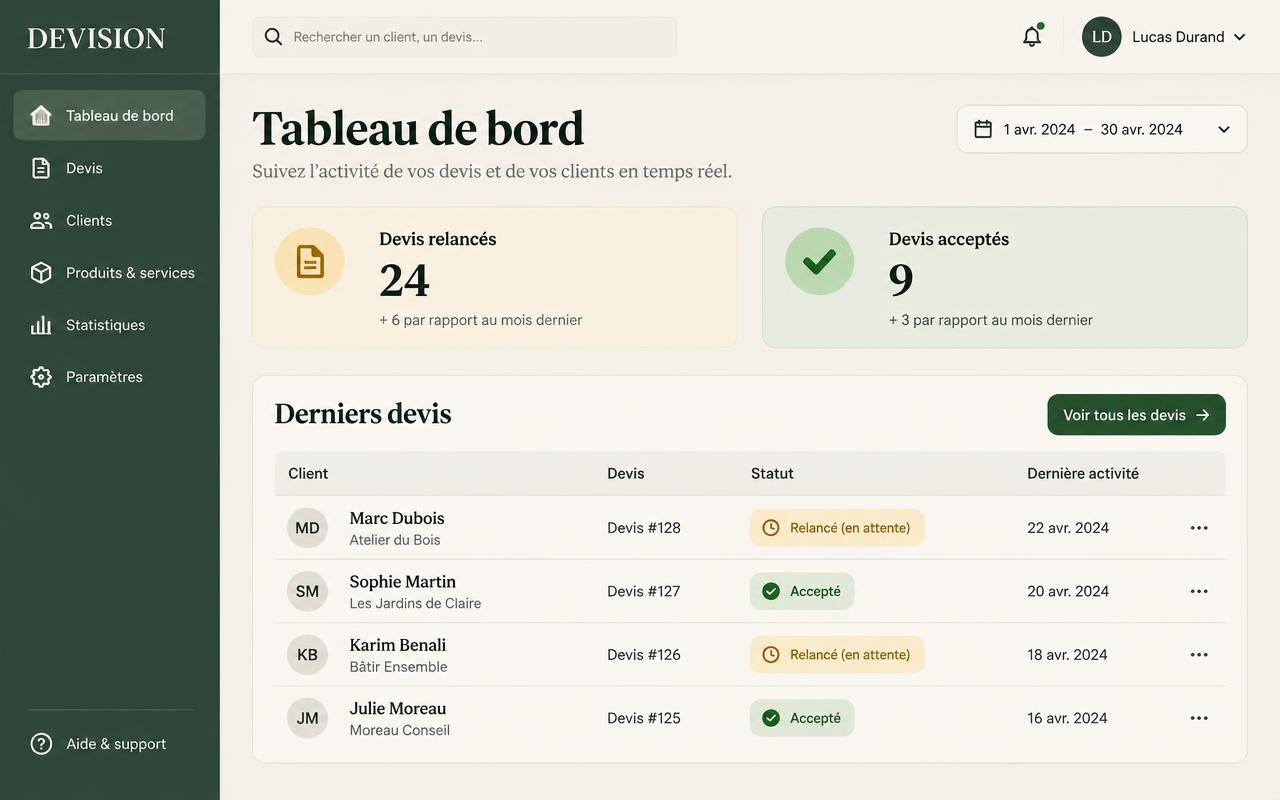1280x800 pixels.
Task: Click the name Sophie Martin
Action: pos(402,581)
